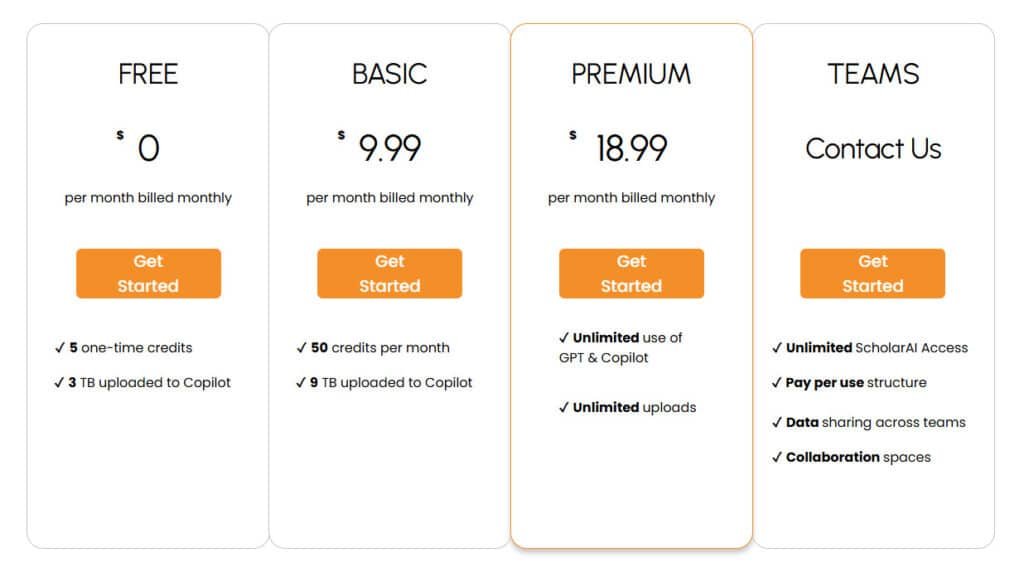
Task: Click checkmark beside 9 TB uploaded to Copilot
Action: 302,383
